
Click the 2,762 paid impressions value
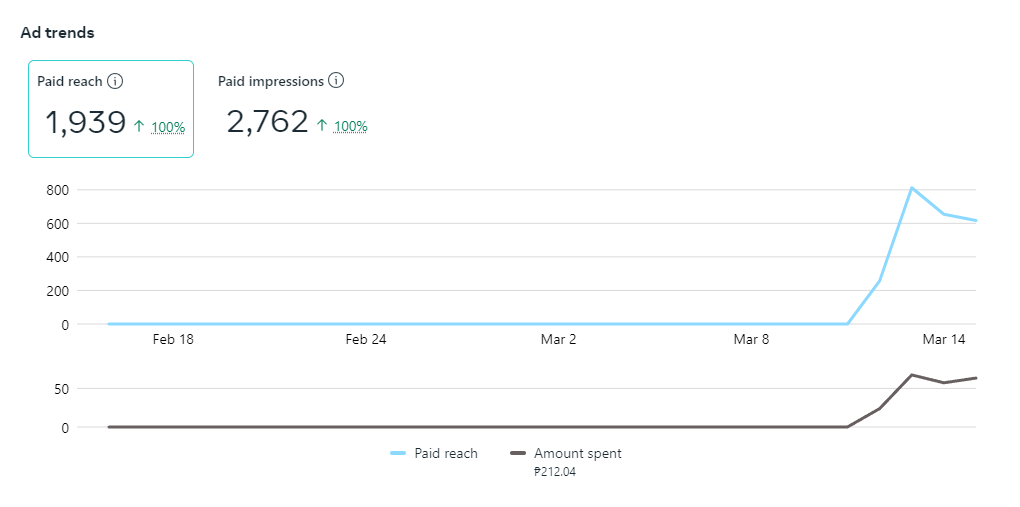(x=267, y=123)
